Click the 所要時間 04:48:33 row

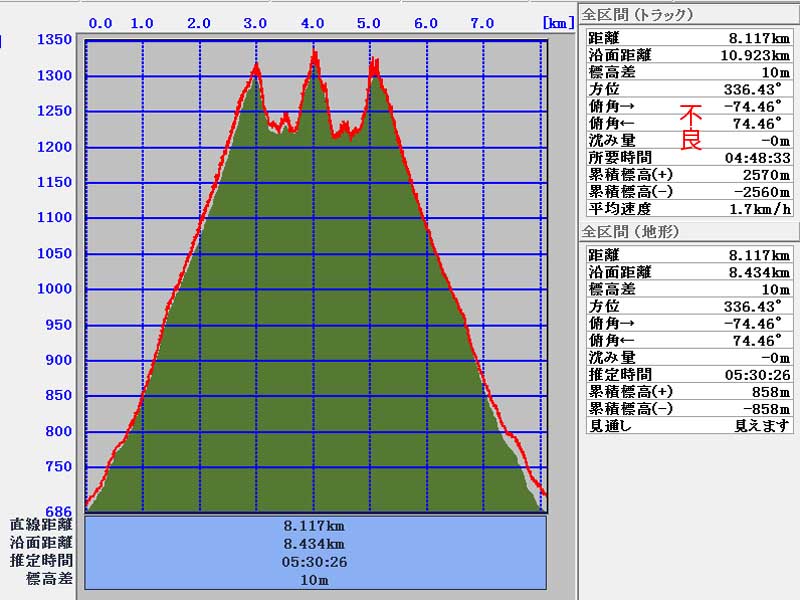(x=690, y=157)
